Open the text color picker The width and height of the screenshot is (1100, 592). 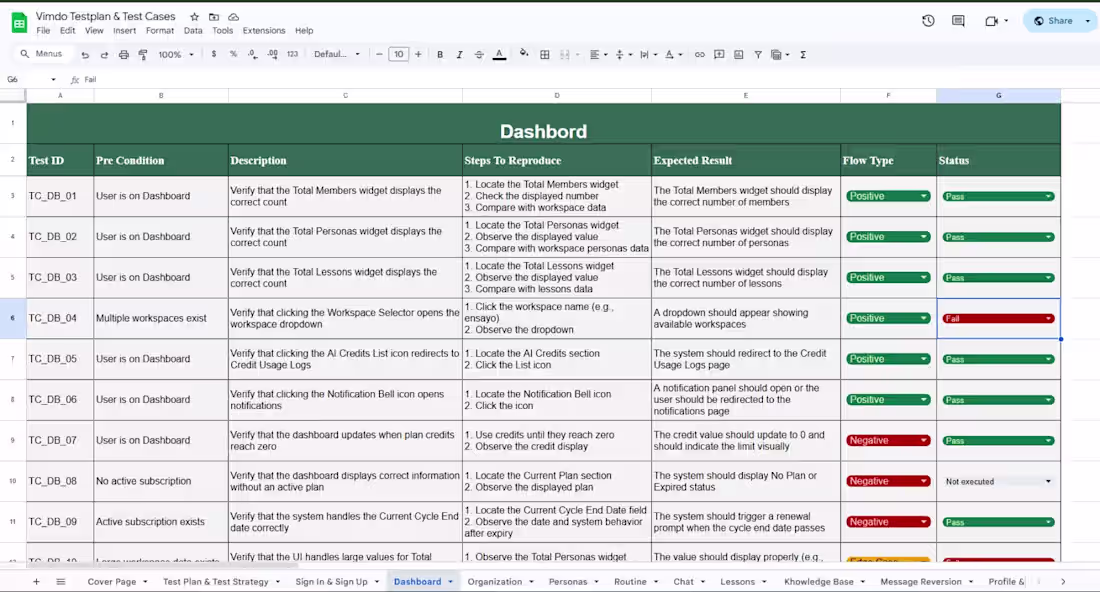(x=499, y=54)
